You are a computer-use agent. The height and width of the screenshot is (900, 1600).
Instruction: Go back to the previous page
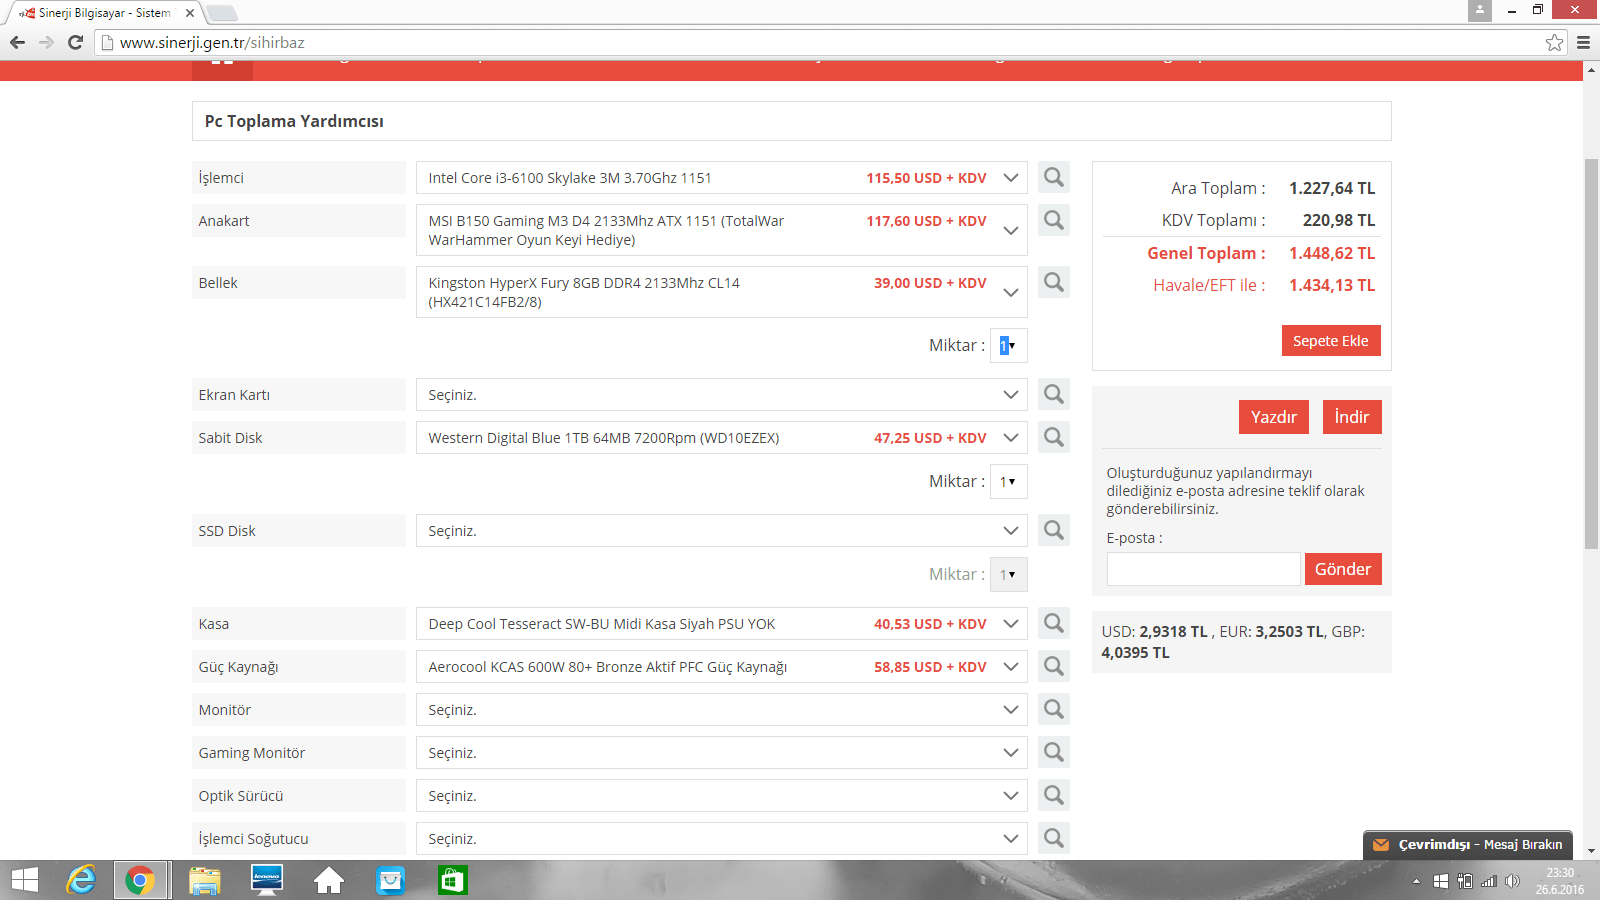[17, 42]
